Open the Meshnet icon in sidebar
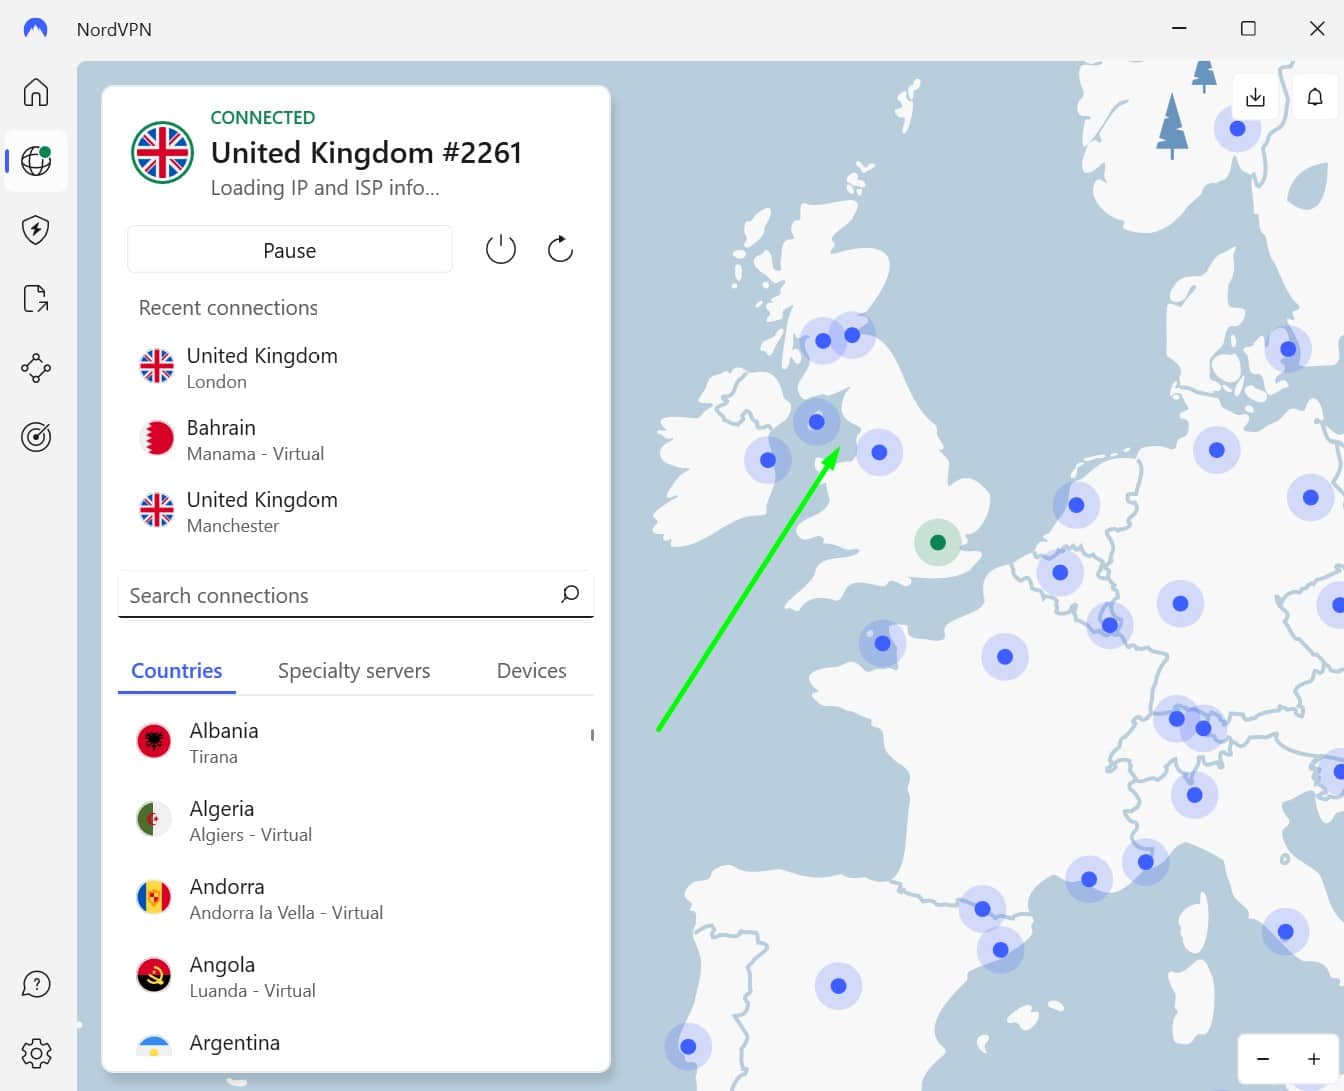 (x=36, y=368)
